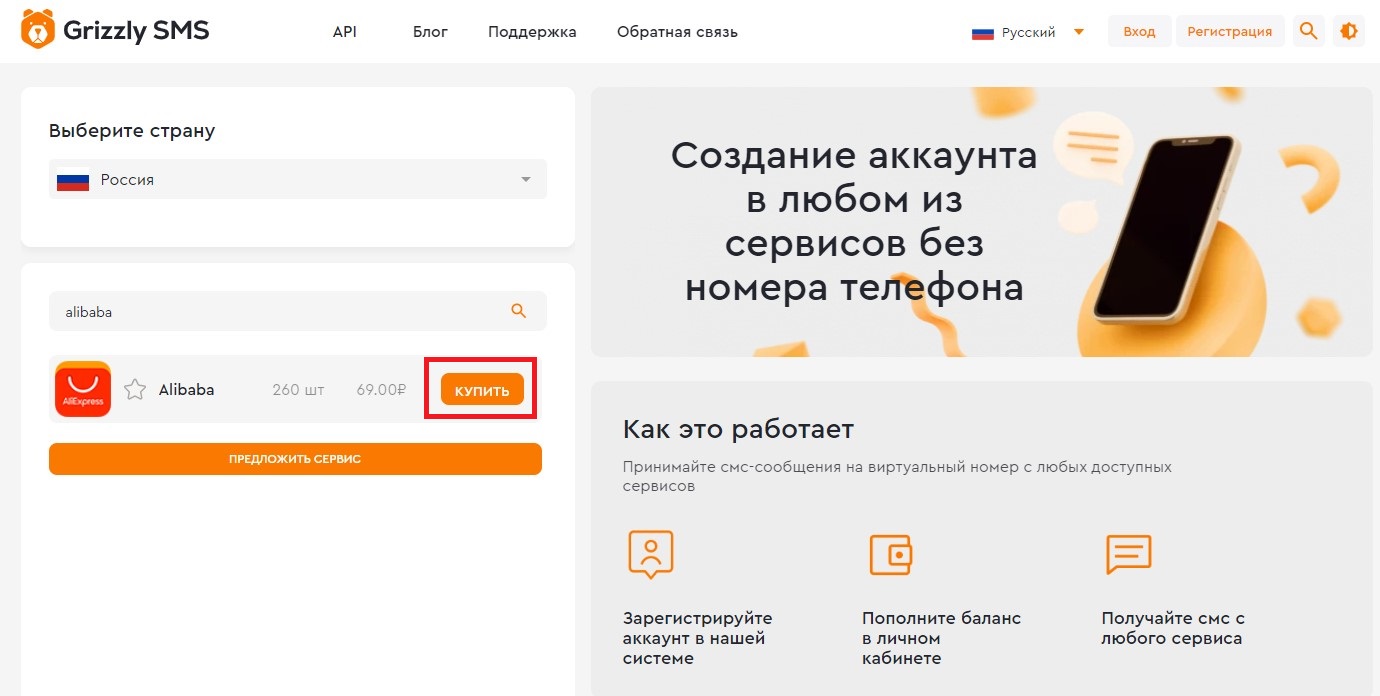Click the Выберите страну heading
This screenshot has height=696, width=1380.
coord(132,131)
